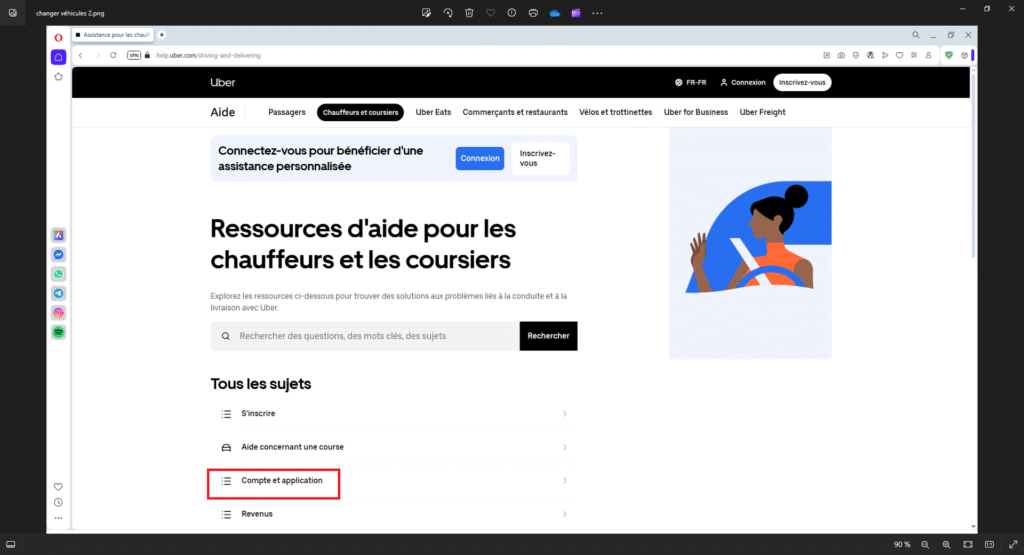Open the three-dots menu in Photos toolbar
Image resolution: width=1024 pixels, height=555 pixels.
(x=597, y=13)
